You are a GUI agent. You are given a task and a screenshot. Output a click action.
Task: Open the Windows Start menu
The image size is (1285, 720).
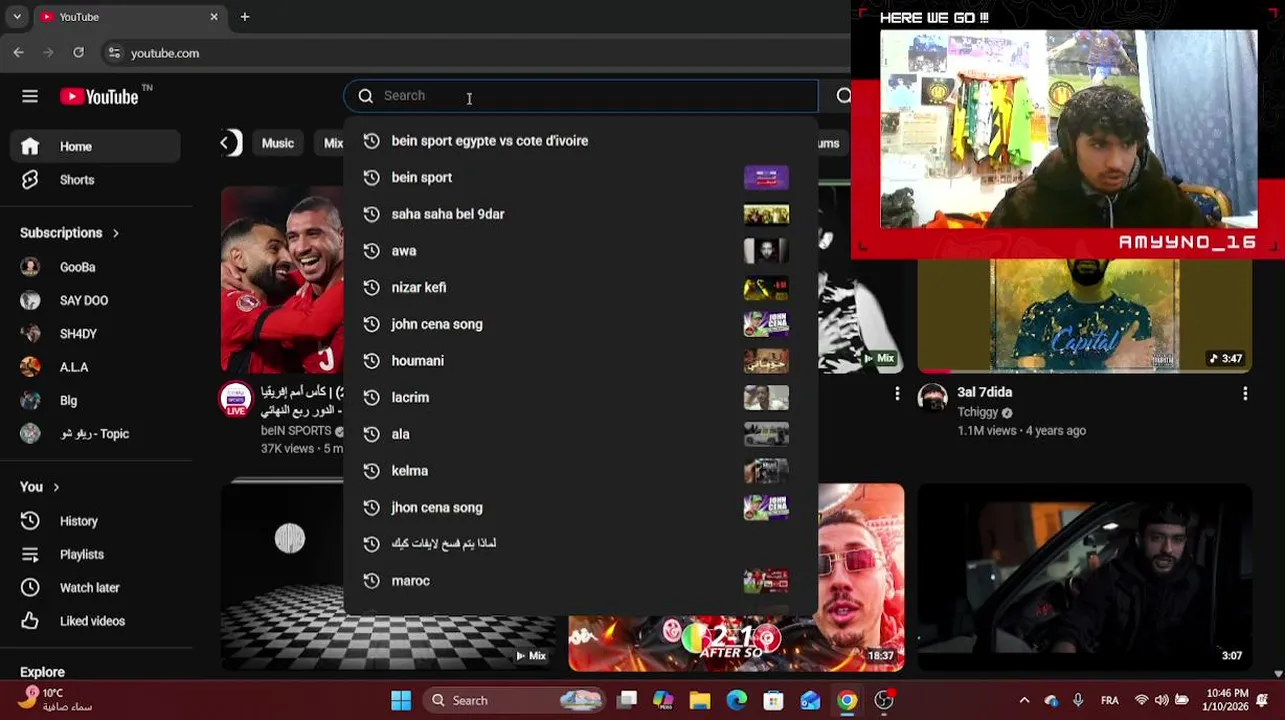point(401,701)
